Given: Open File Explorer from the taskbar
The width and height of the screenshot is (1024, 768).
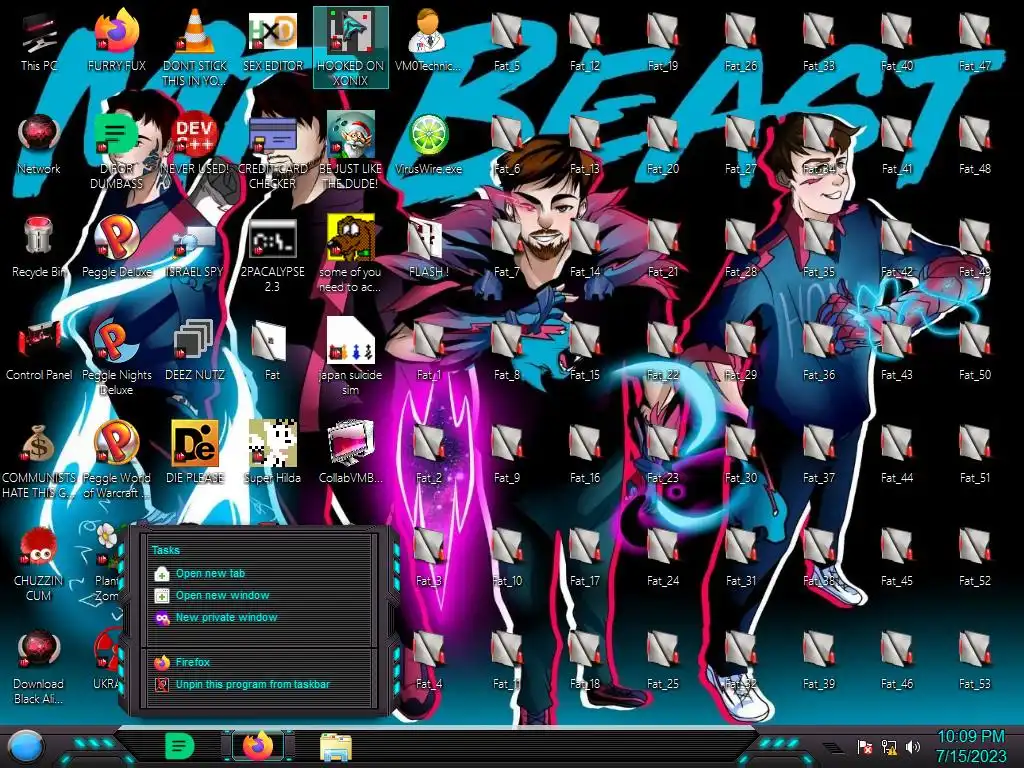Looking at the screenshot, I should (336, 747).
